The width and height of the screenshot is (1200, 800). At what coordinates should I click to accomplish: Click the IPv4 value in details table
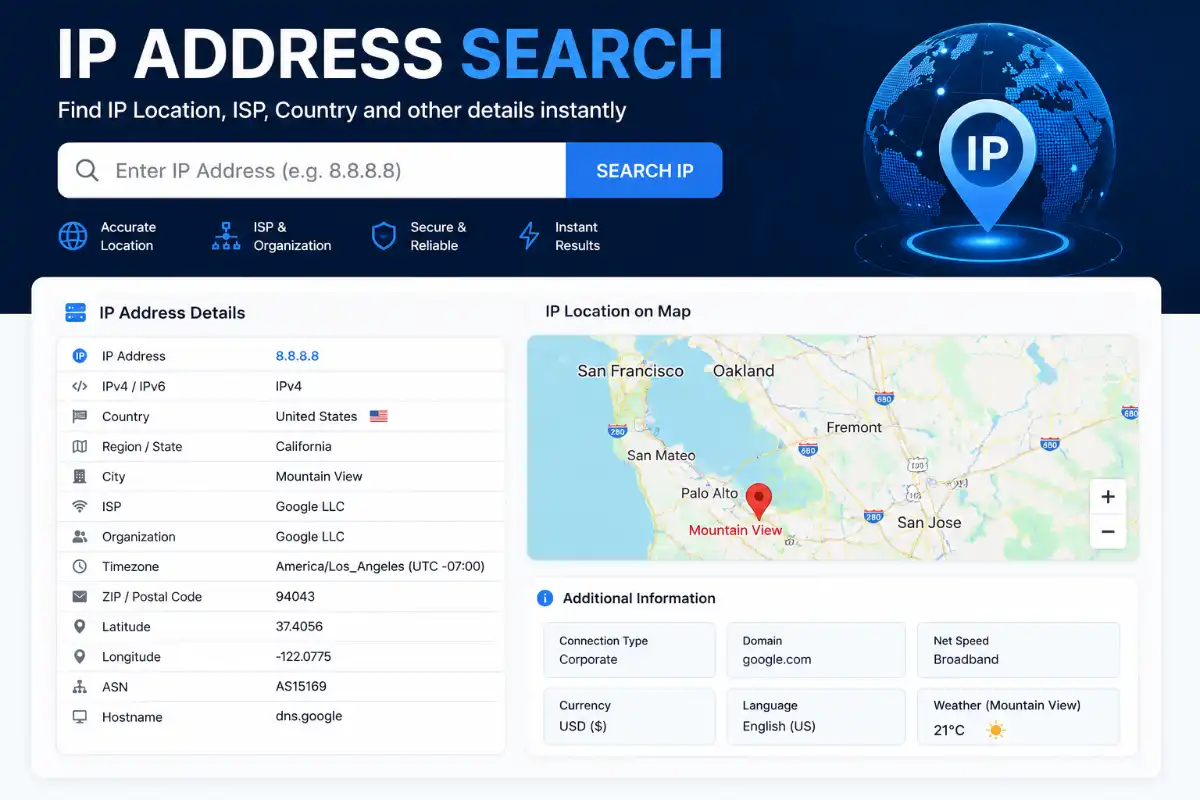(289, 386)
